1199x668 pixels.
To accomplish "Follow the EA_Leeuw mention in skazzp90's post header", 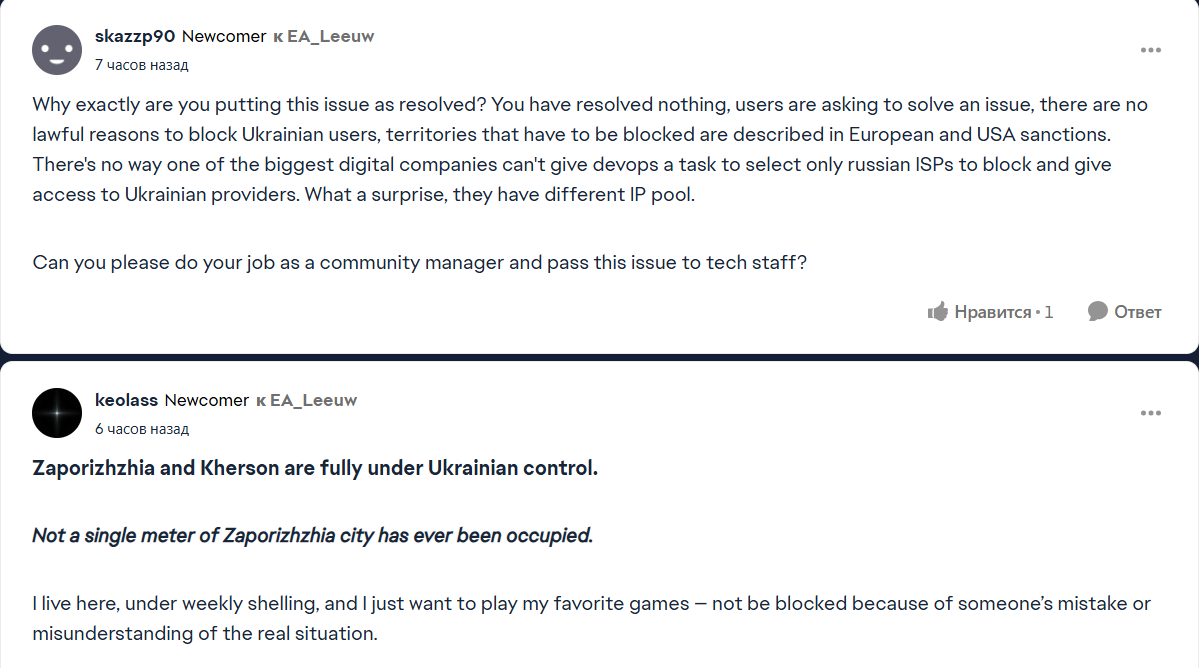I will pos(328,36).
